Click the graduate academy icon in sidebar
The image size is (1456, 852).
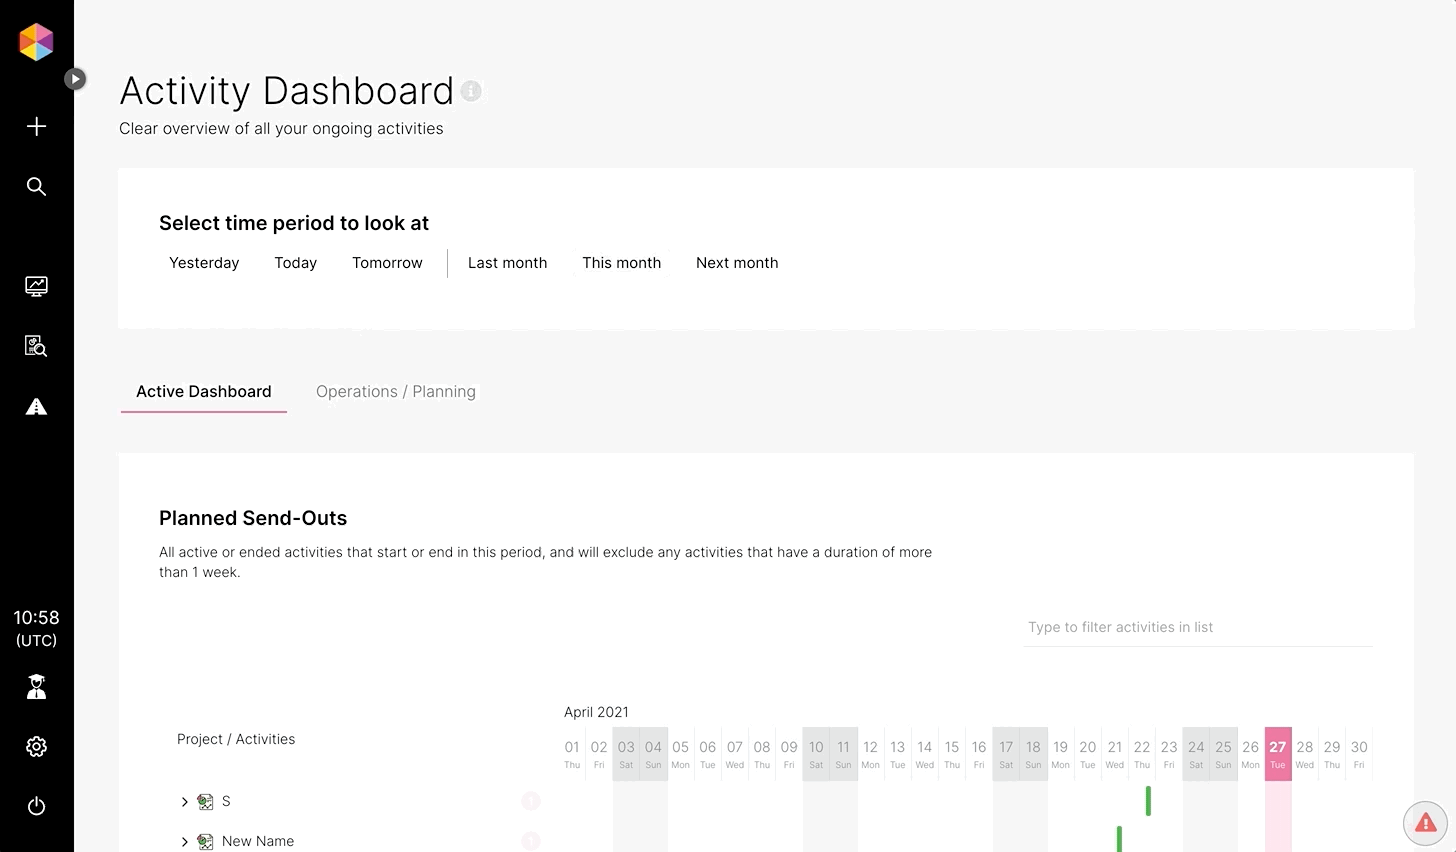pos(36,686)
